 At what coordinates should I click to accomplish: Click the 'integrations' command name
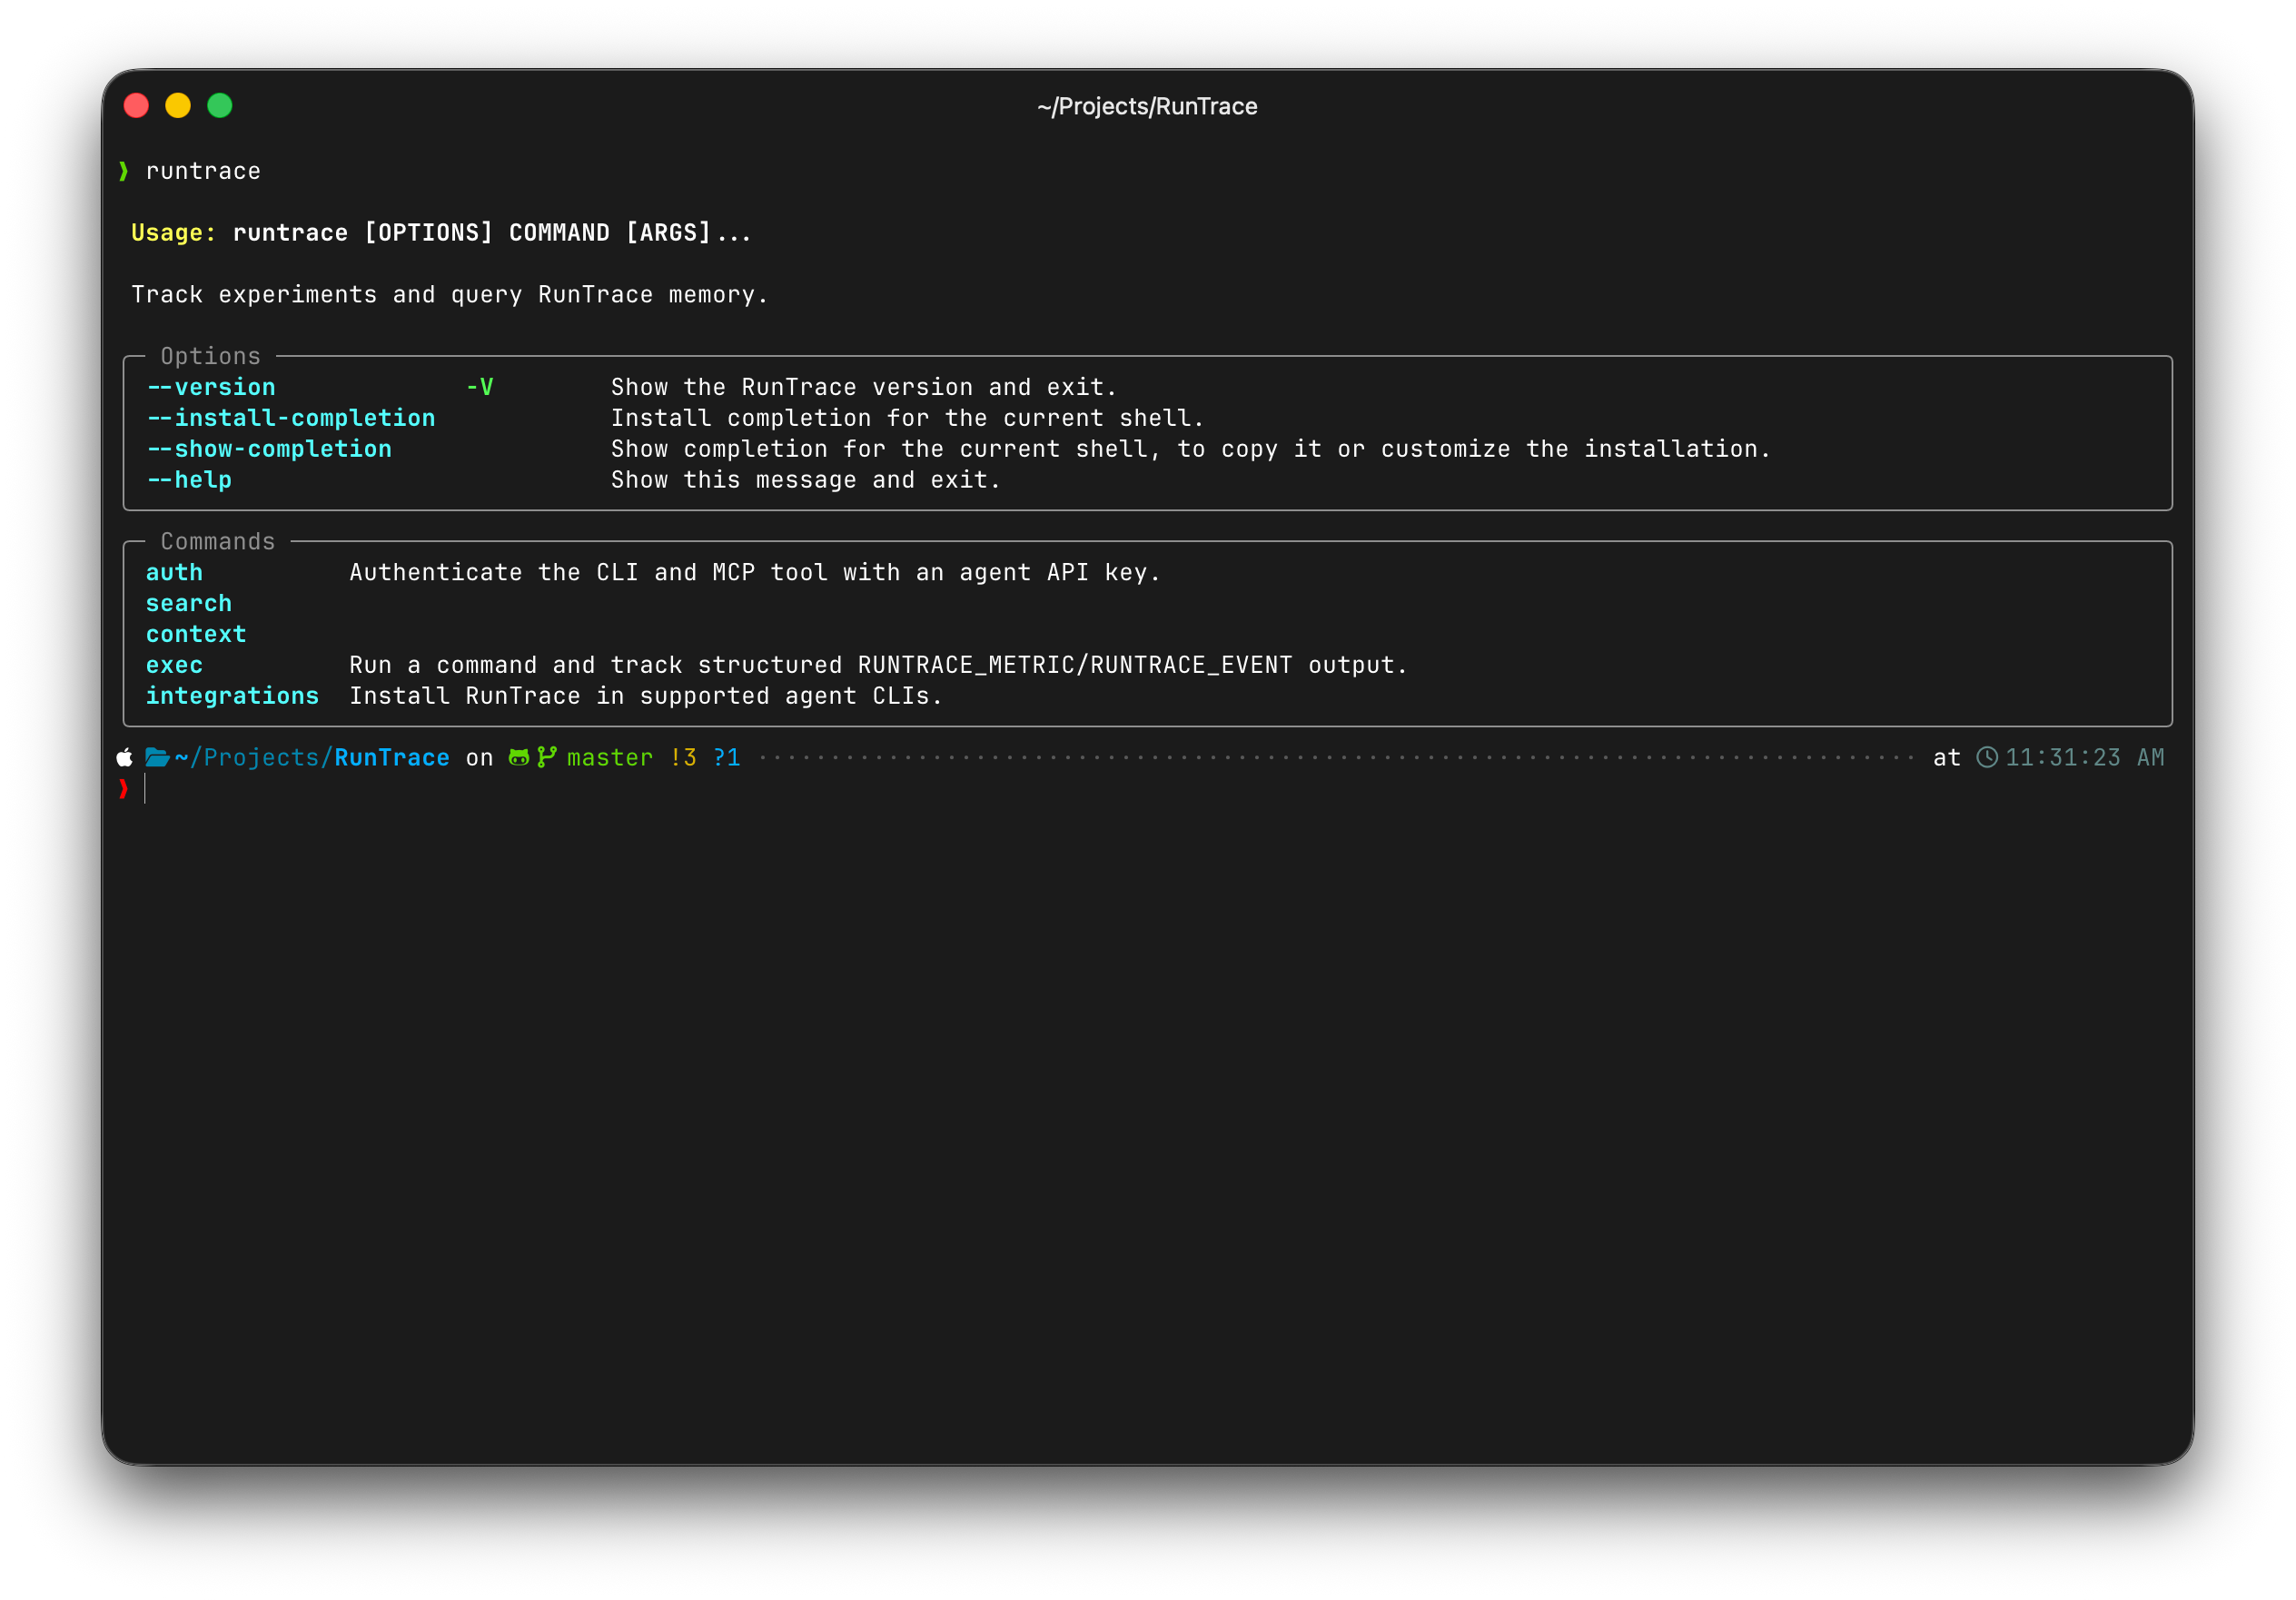(232, 696)
